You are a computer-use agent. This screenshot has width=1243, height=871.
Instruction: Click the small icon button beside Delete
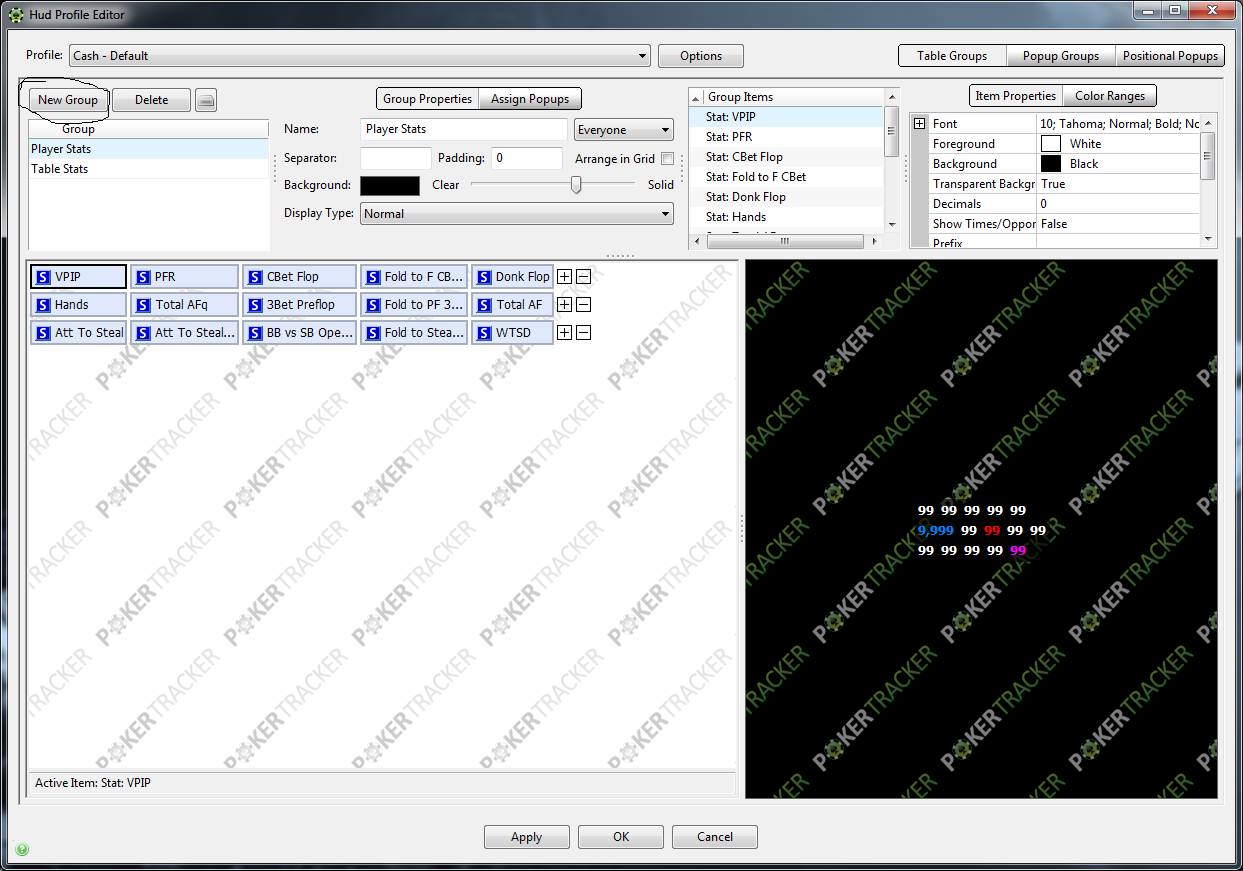tap(205, 100)
